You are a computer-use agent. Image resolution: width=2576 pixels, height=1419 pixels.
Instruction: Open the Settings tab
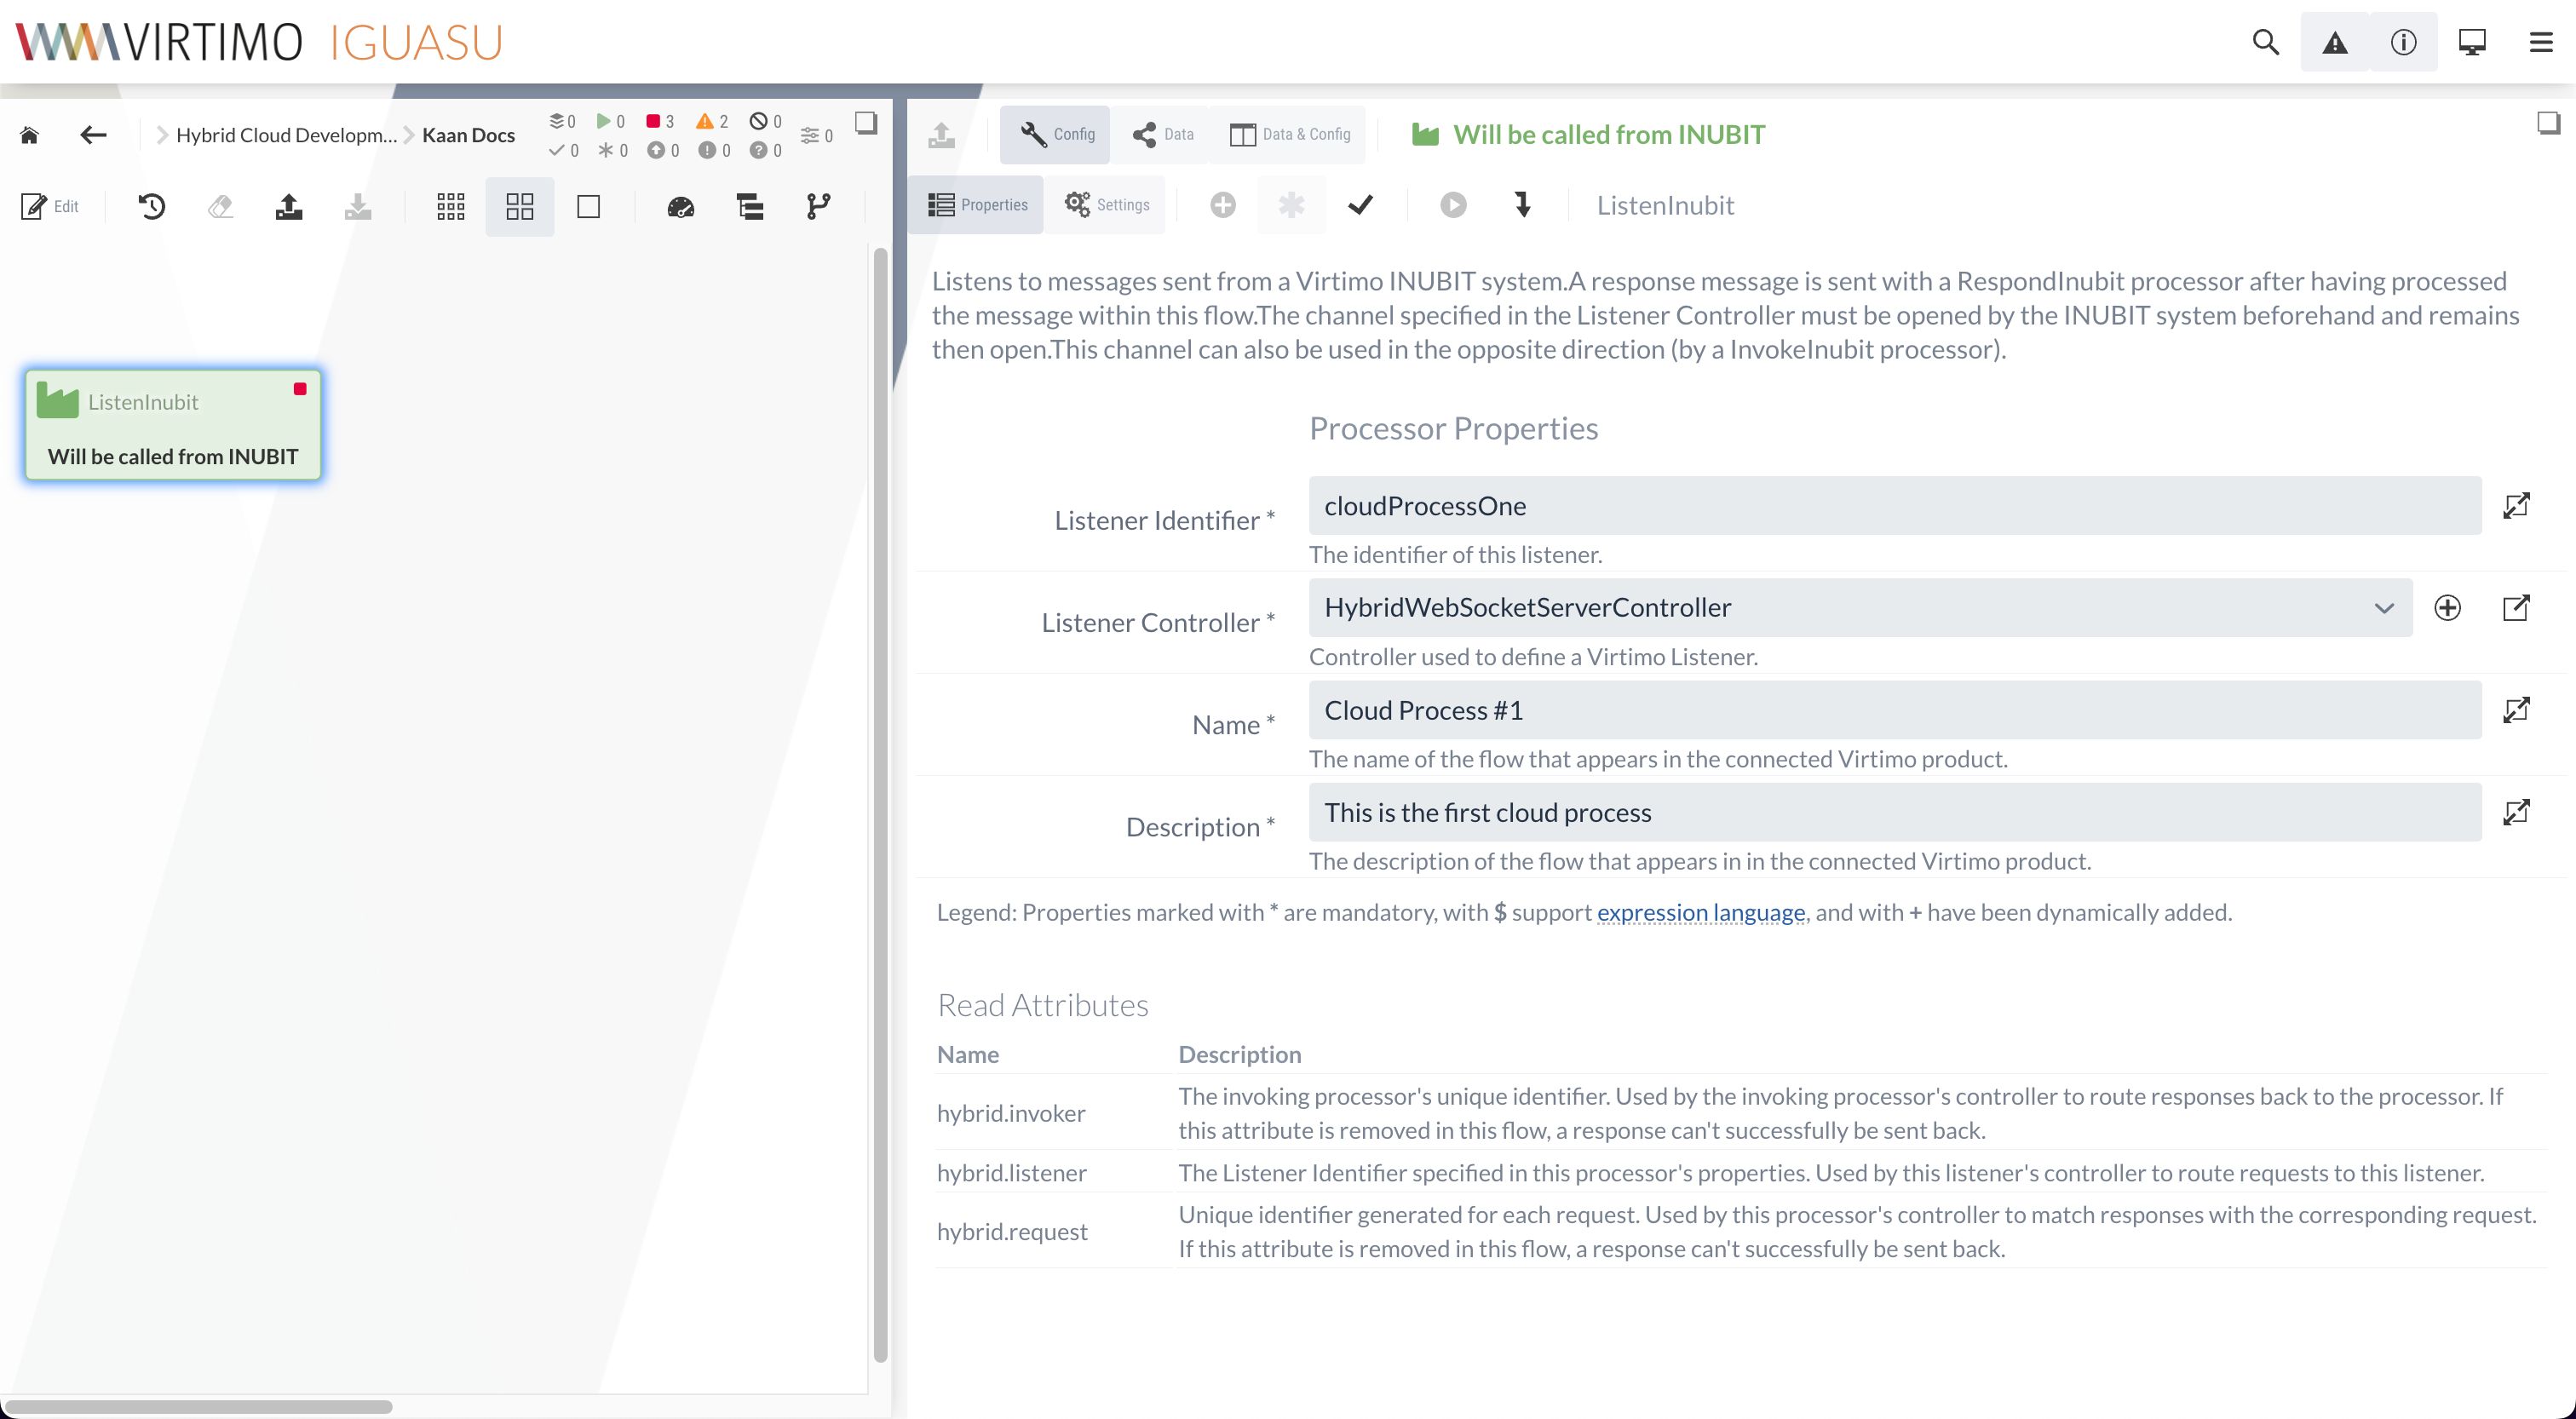[x=1106, y=205]
